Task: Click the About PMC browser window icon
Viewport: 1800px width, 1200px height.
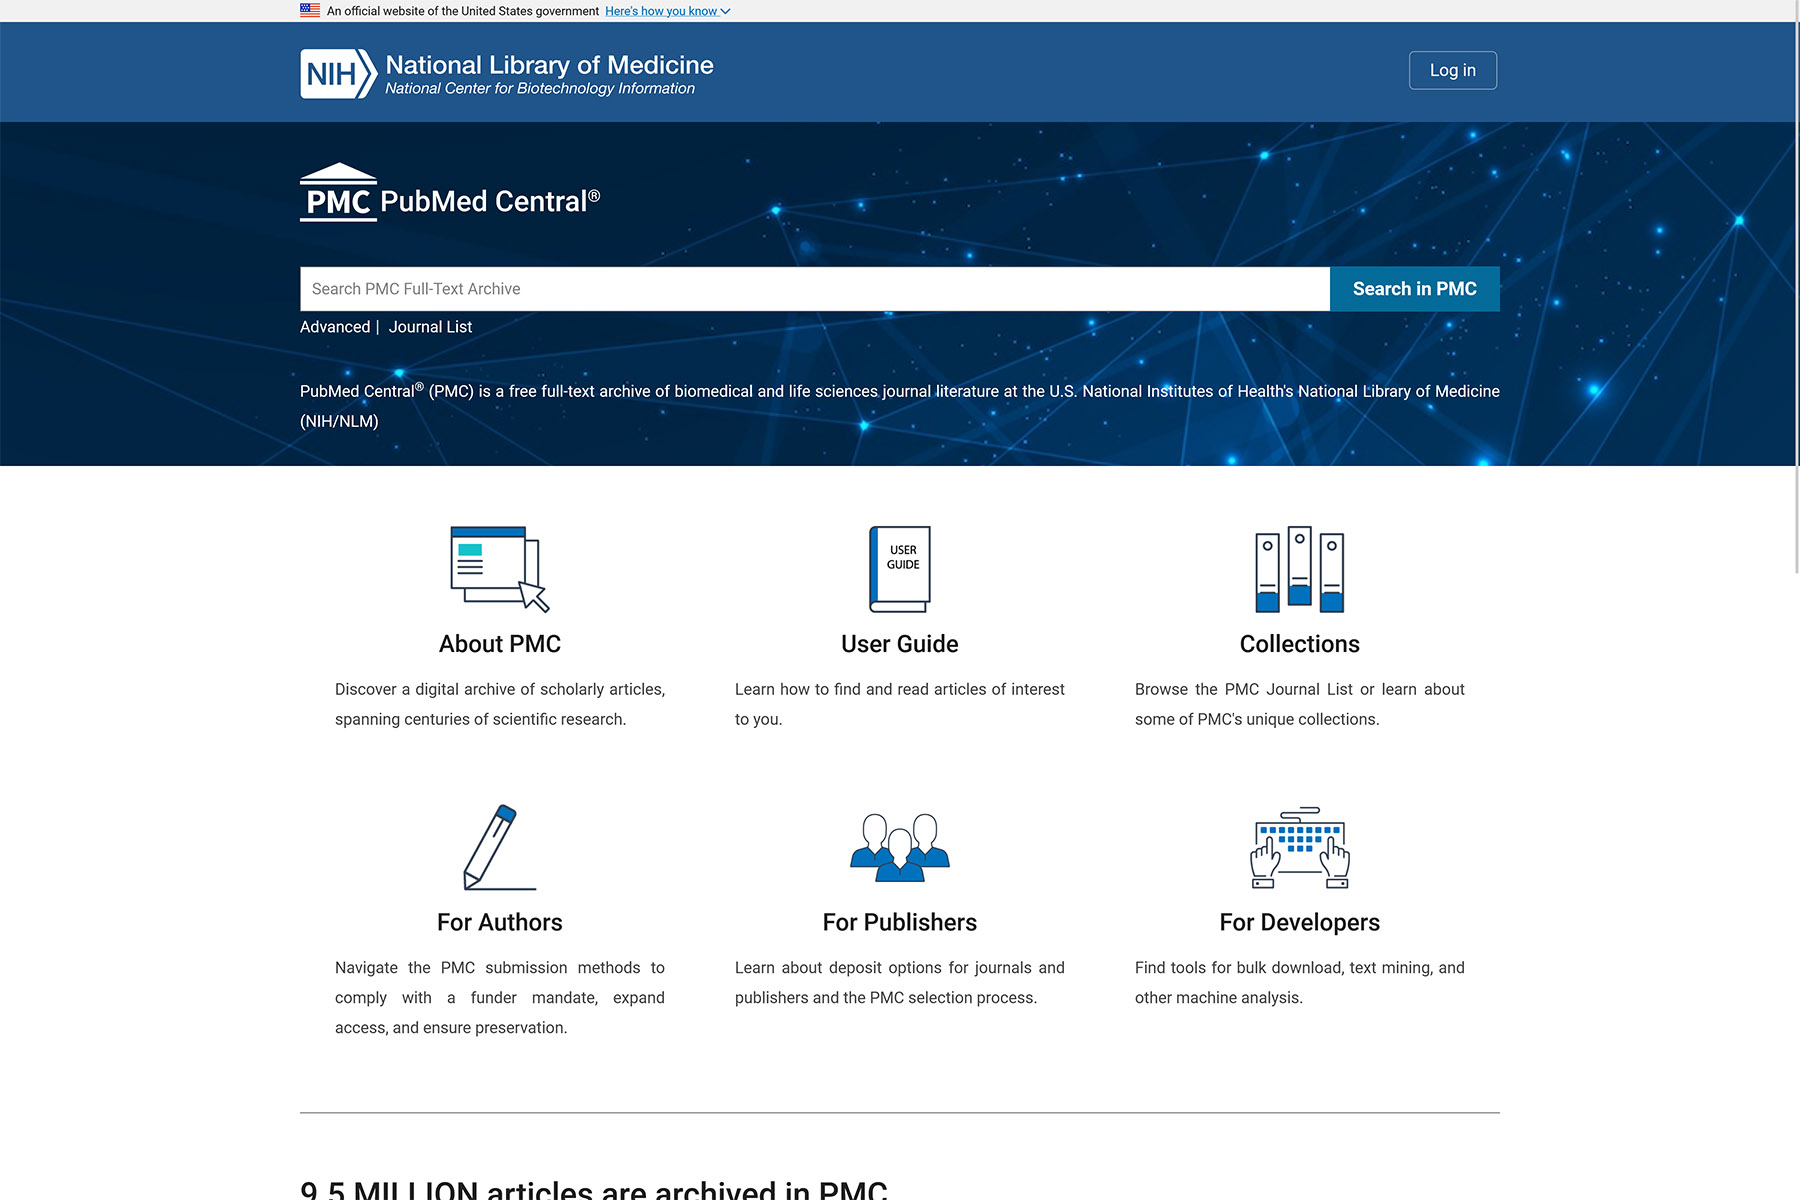Action: [x=500, y=569]
